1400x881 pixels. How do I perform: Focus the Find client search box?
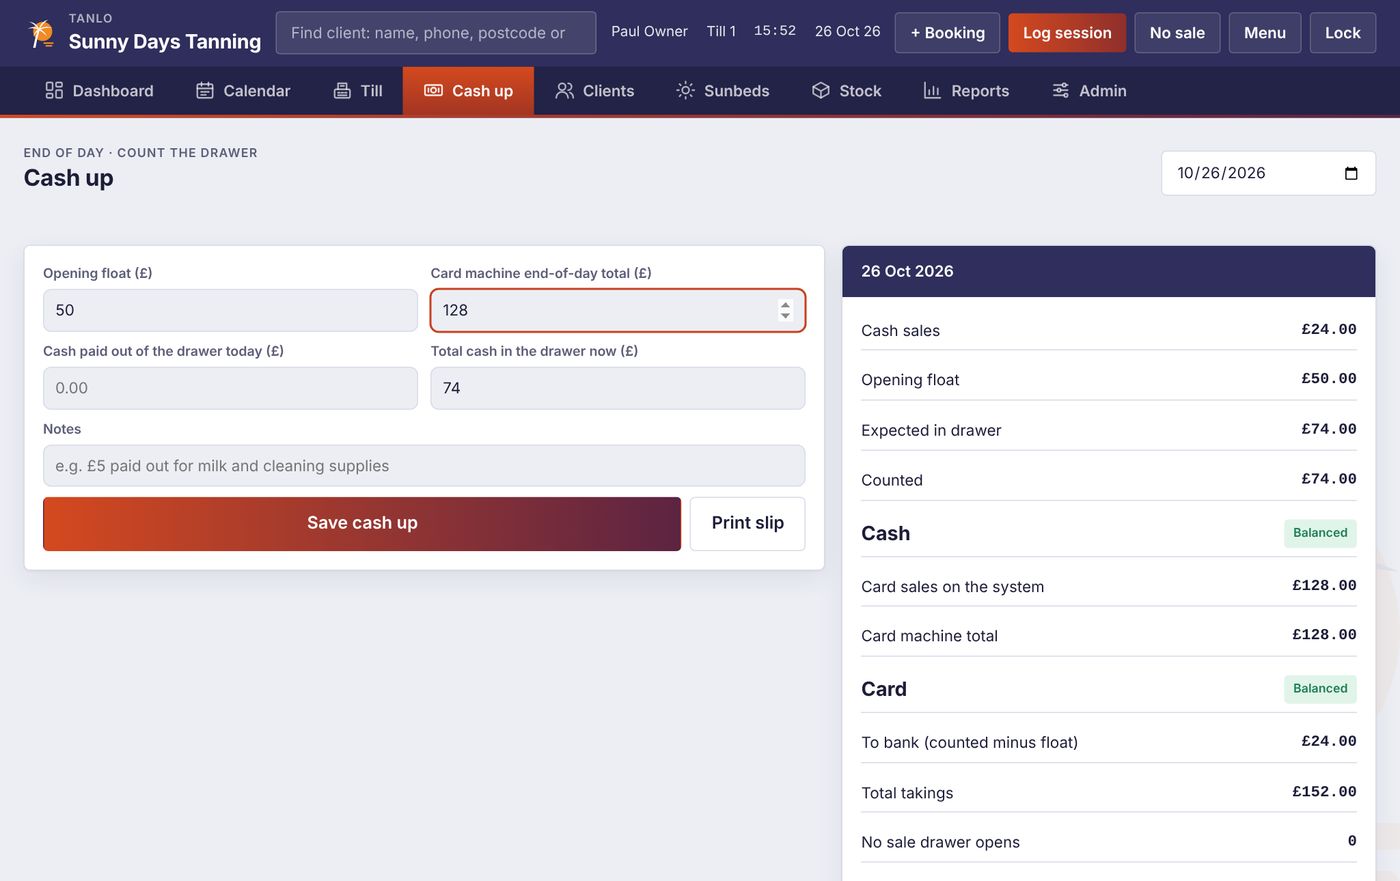(436, 33)
